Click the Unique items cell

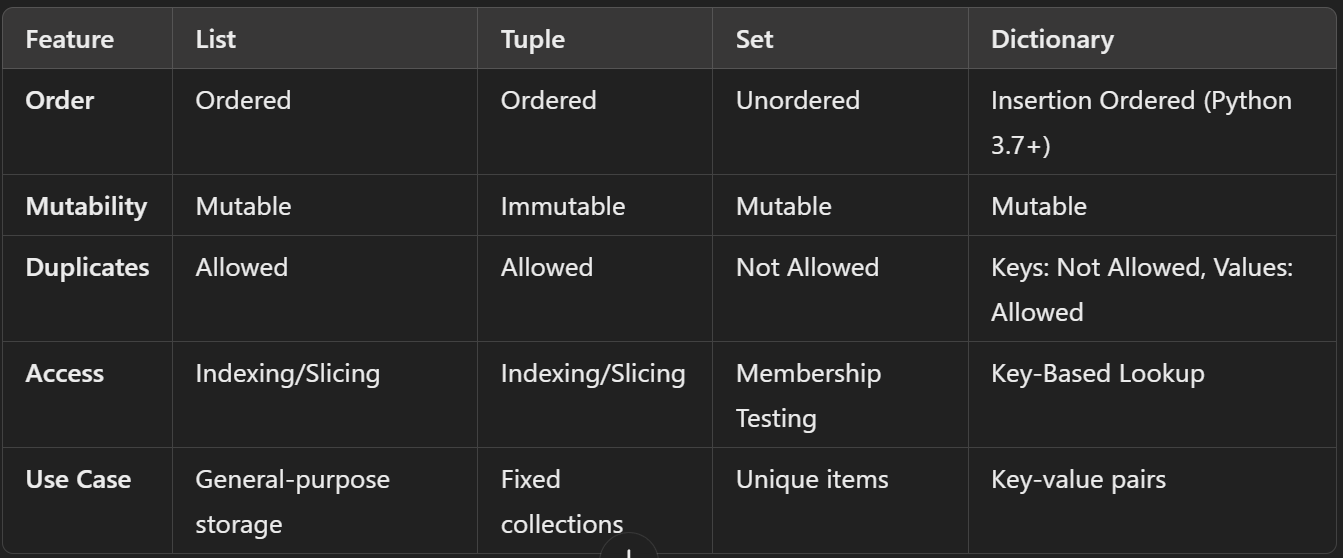[x=812, y=479]
